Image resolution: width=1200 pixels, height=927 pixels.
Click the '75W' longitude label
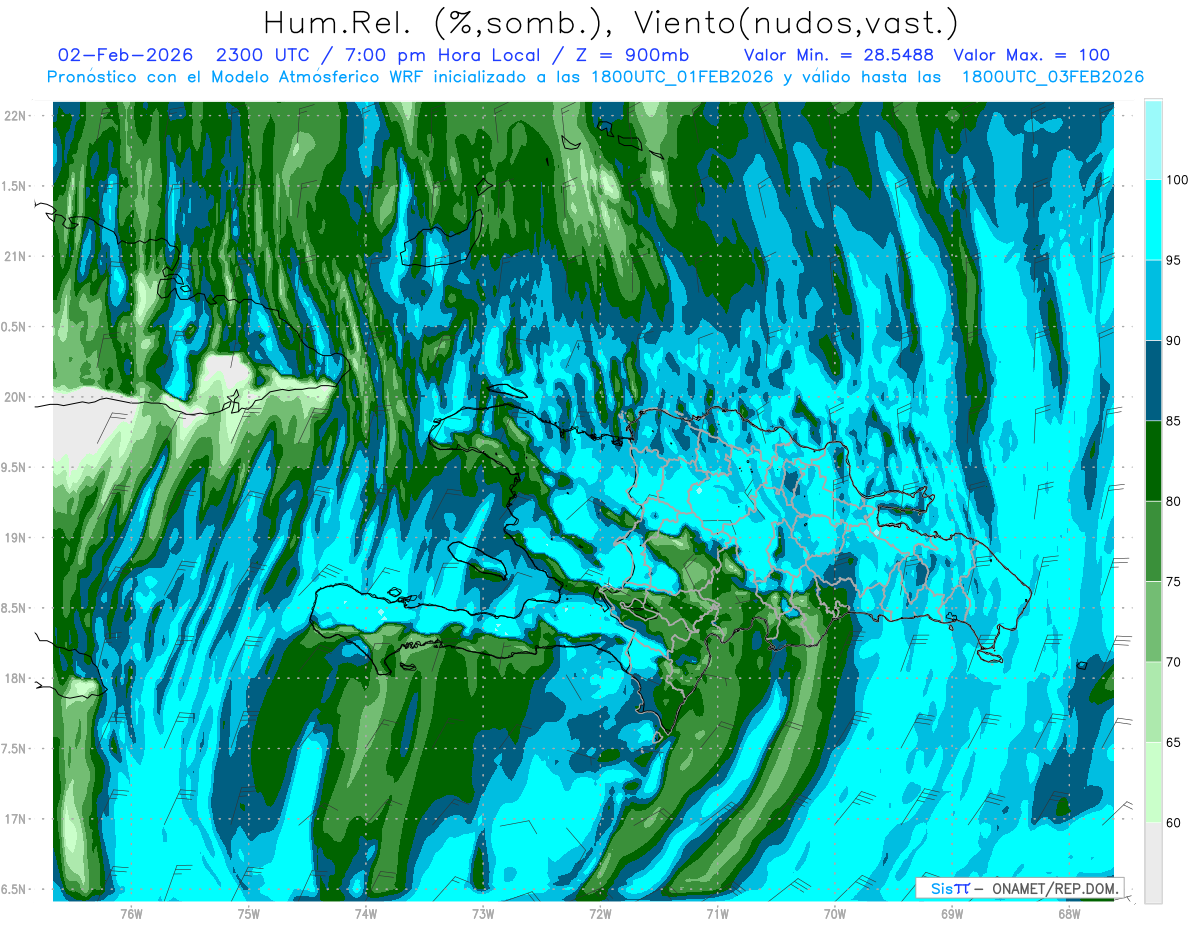(249, 914)
